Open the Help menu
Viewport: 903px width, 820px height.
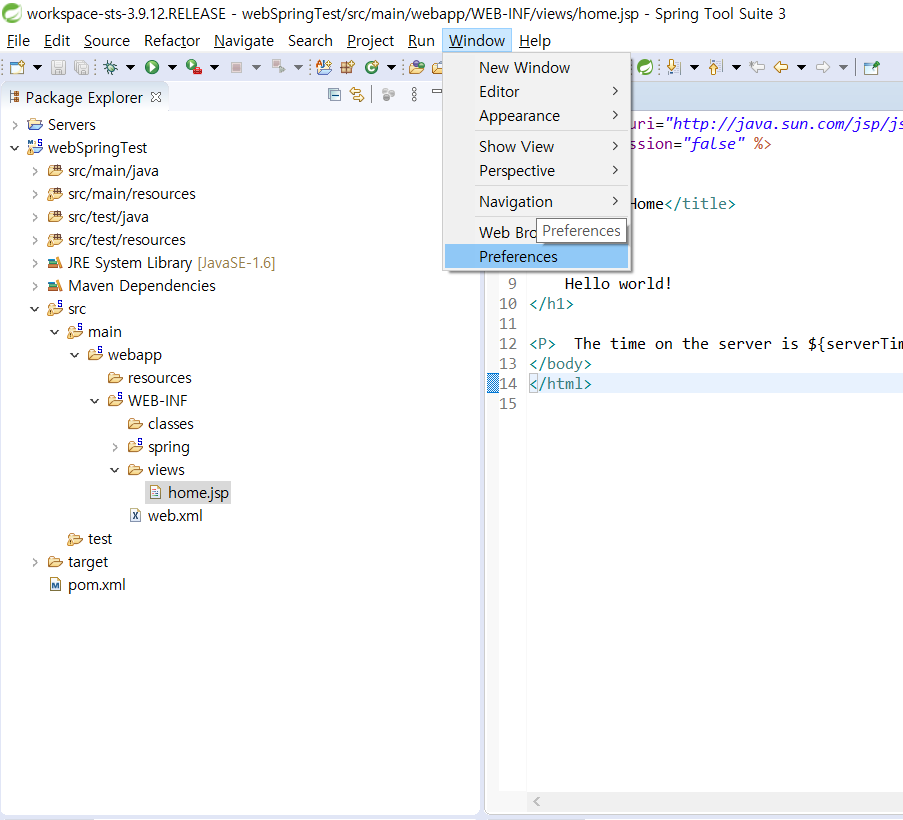click(x=535, y=41)
